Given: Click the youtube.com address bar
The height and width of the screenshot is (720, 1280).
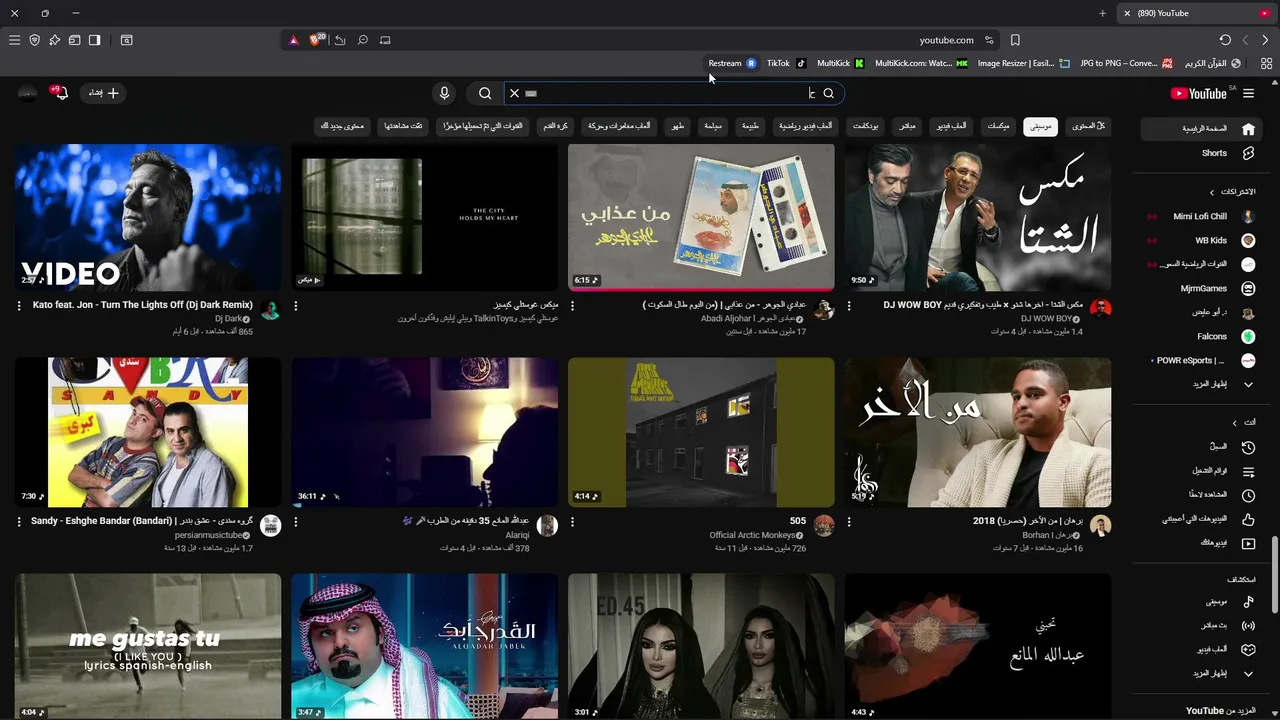Looking at the screenshot, I should tap(946, 40).
